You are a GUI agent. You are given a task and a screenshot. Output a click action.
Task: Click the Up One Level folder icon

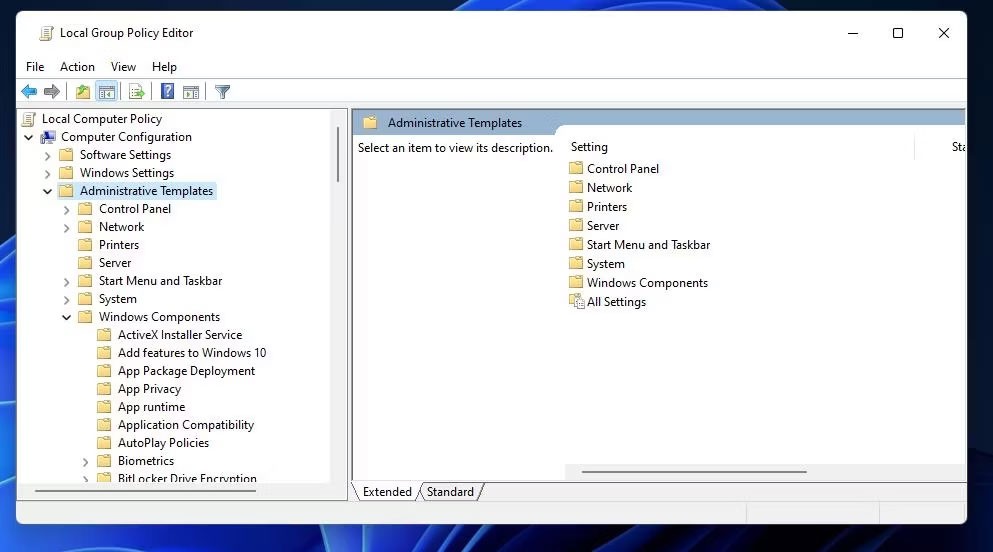tap(83, 92)
